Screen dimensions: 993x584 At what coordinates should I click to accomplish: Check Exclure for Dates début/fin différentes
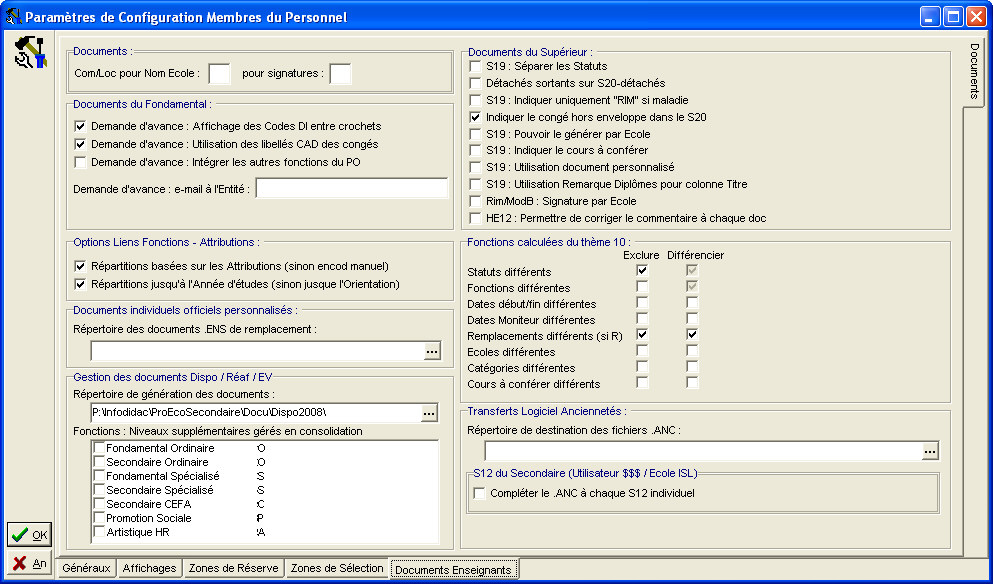642,302
